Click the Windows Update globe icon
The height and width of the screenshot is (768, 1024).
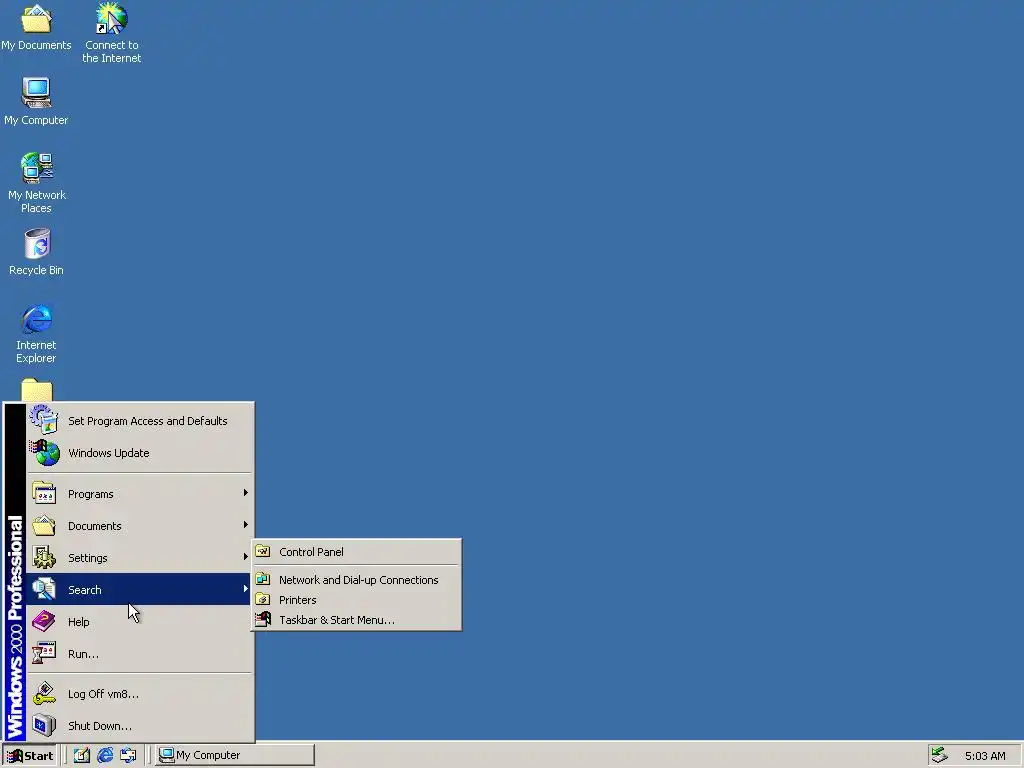coord(44,453)
